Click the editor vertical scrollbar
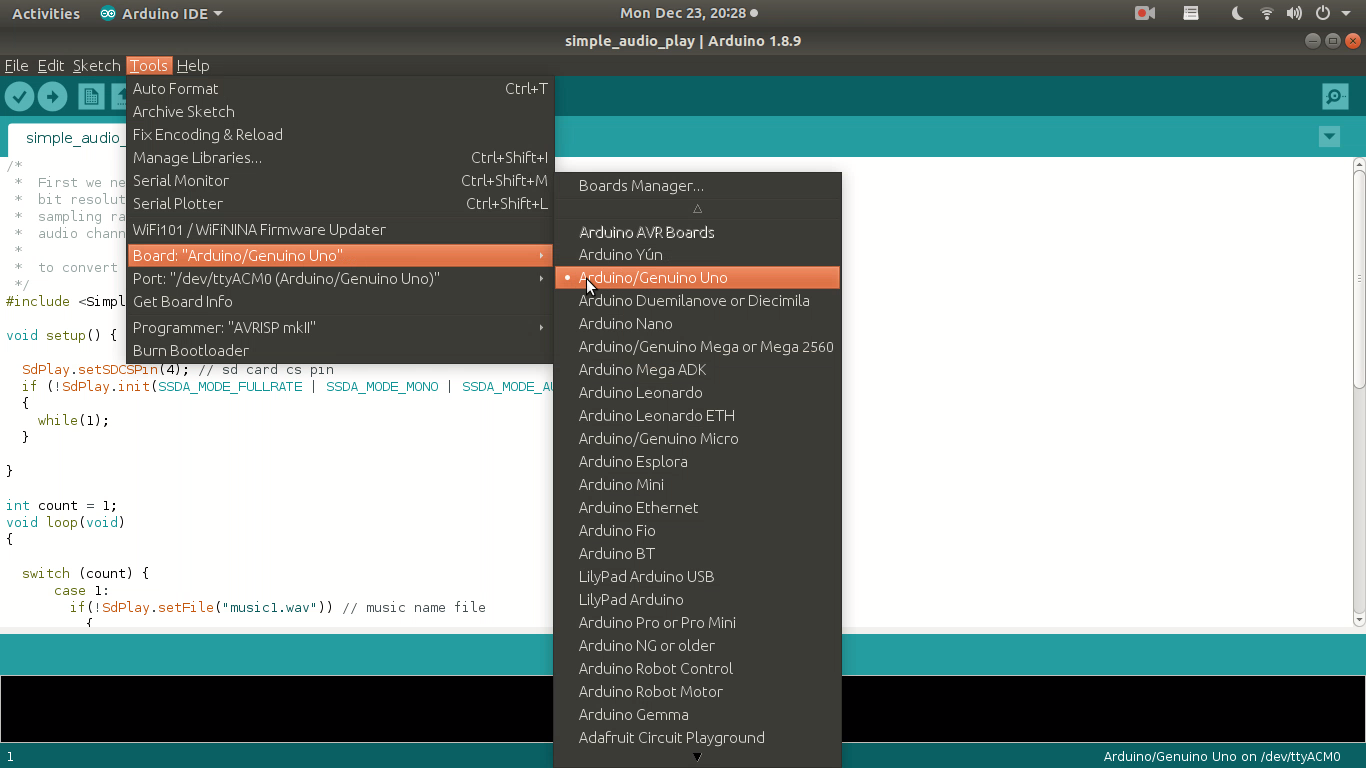 click(x=1359, y=280)
